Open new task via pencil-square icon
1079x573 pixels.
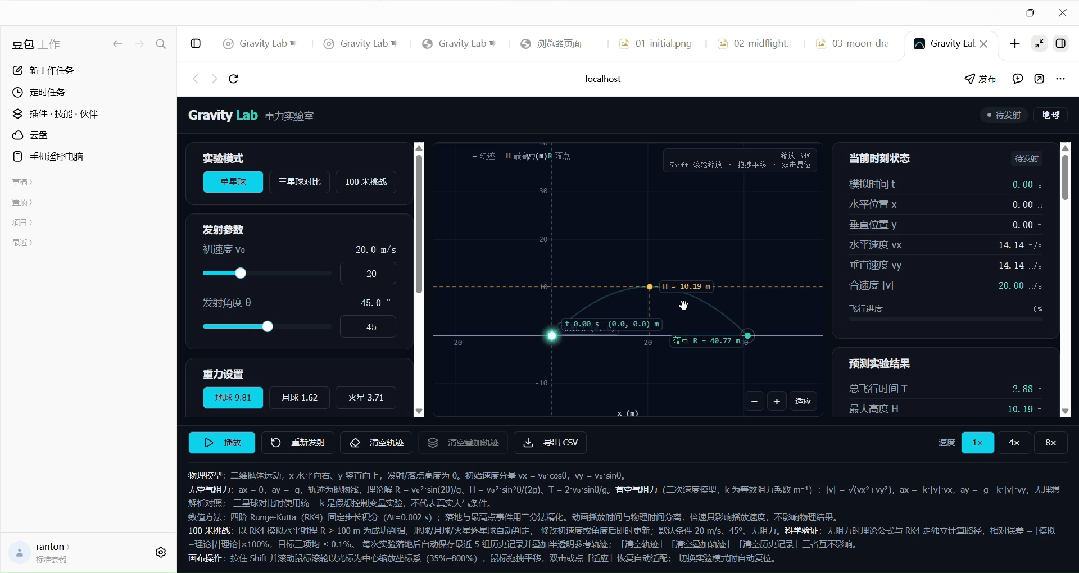click(x=18, y=70)
